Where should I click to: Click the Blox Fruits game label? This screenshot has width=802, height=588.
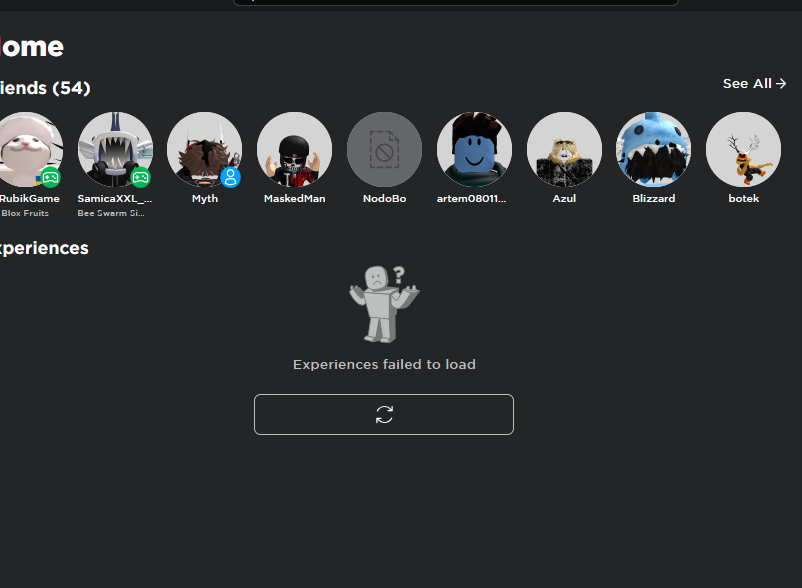pos(25,213)
